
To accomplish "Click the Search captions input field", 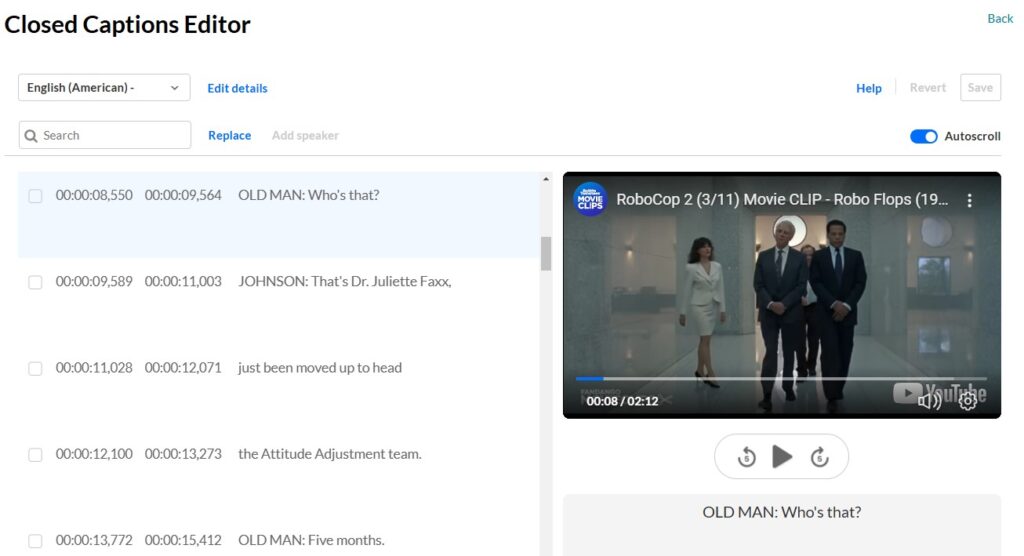I will pyautogui.click(x=104, y=135).
